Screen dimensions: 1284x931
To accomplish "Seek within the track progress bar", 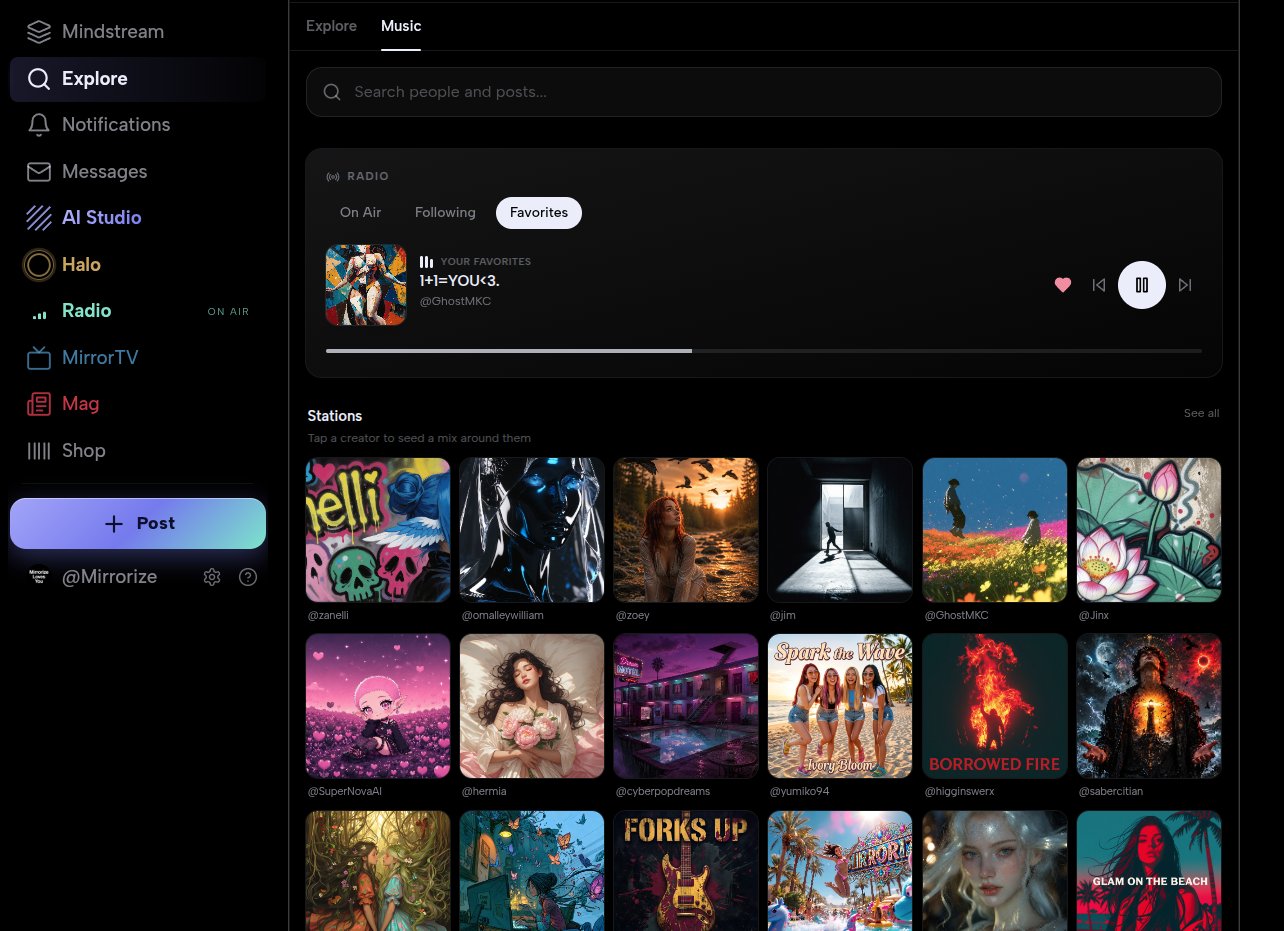I will point(764,351).
